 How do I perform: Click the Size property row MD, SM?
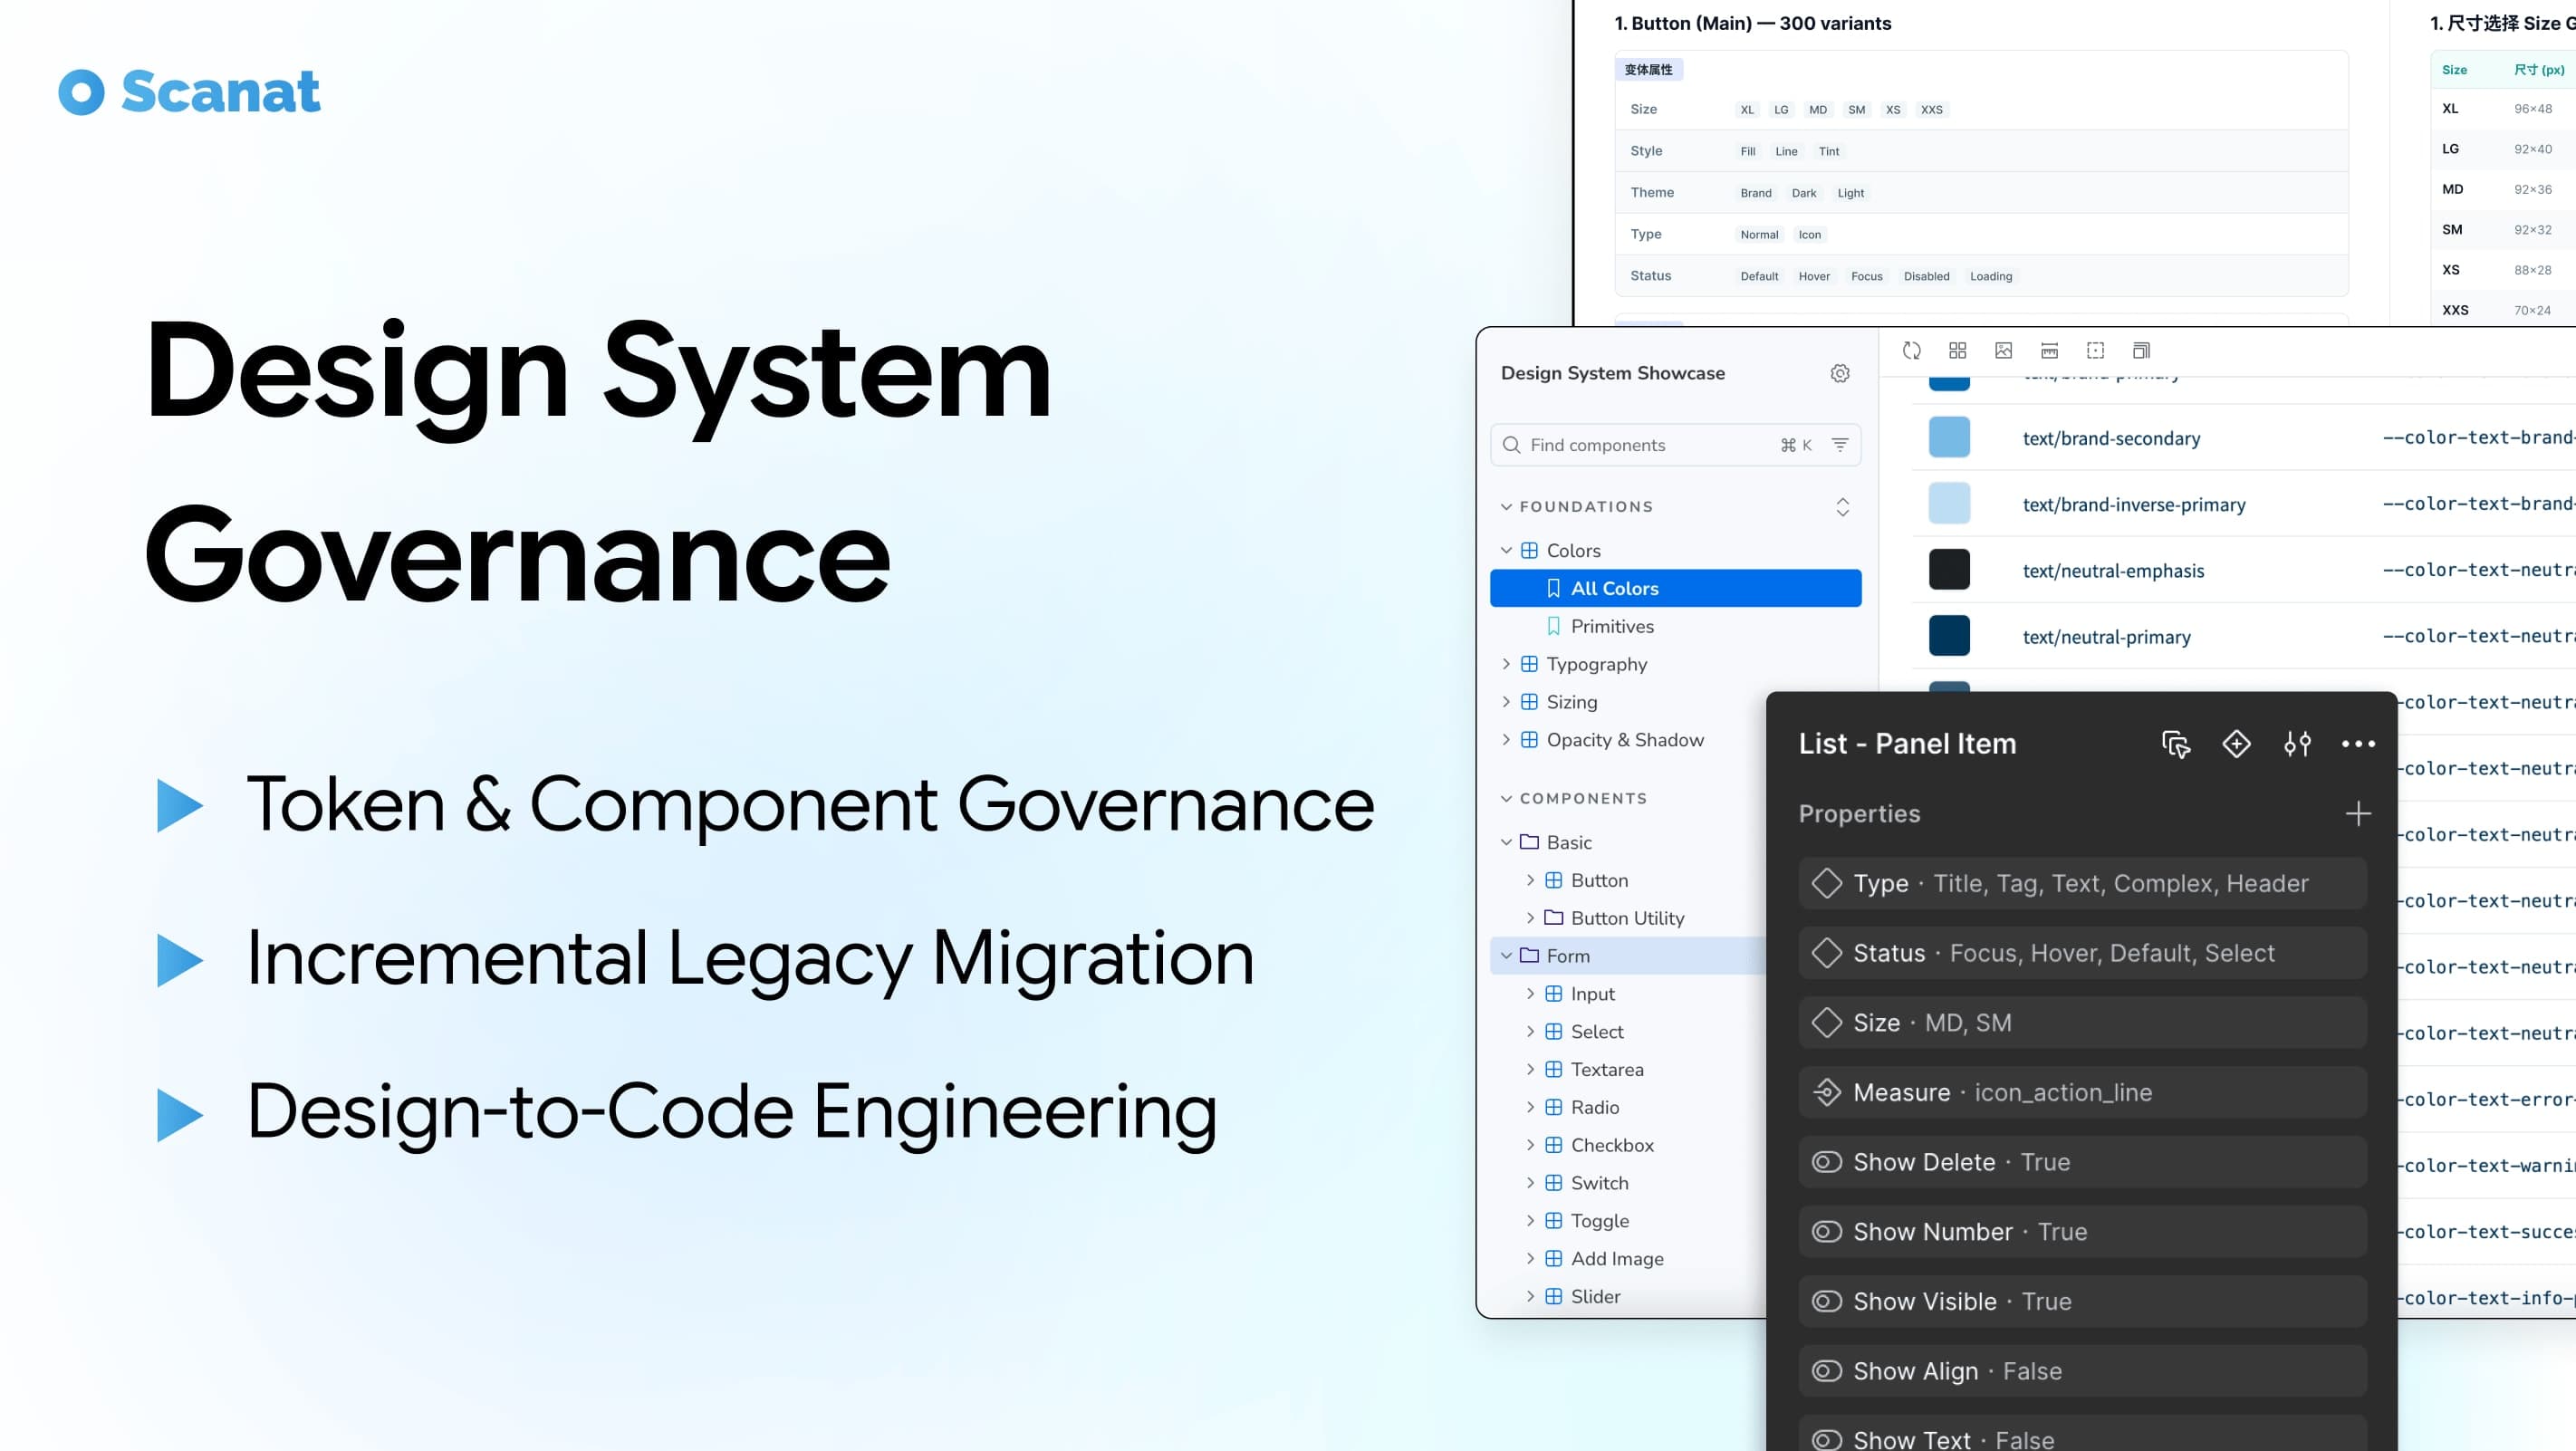(2082, 1022)
